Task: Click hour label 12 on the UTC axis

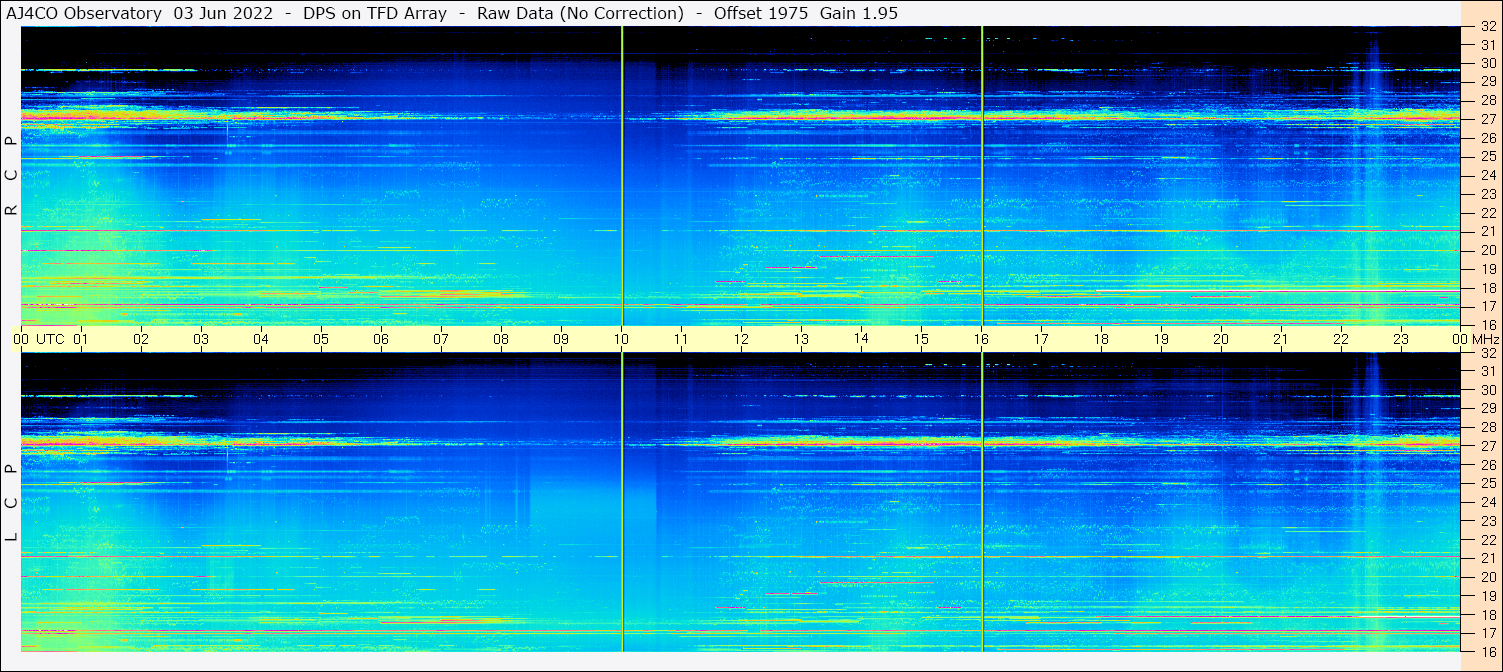Action: coord(741,339)
